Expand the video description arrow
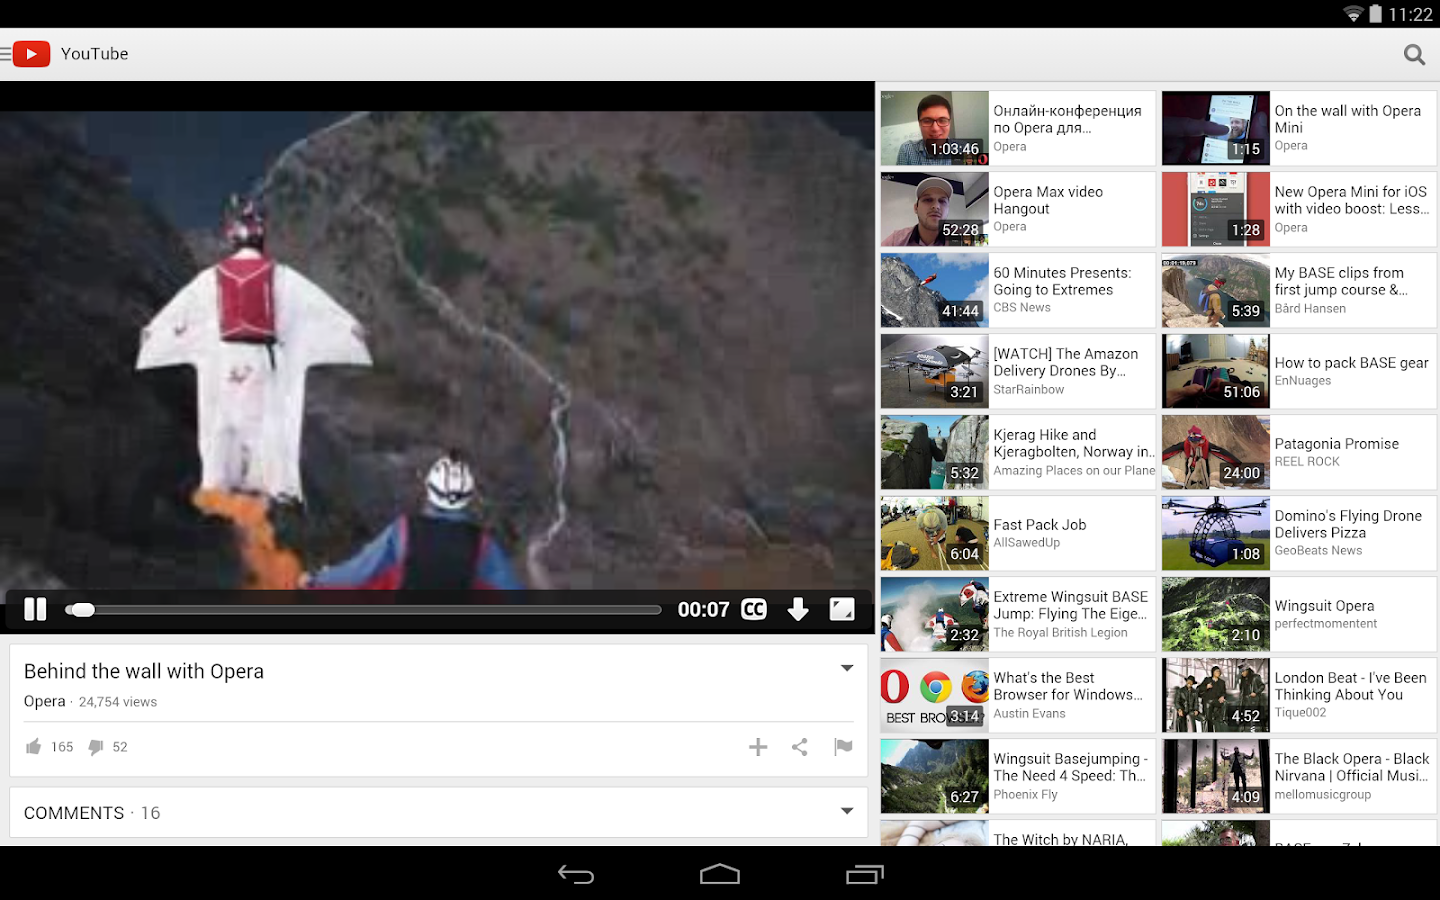The image size is (1440, 900). click(x=847, y=668)
